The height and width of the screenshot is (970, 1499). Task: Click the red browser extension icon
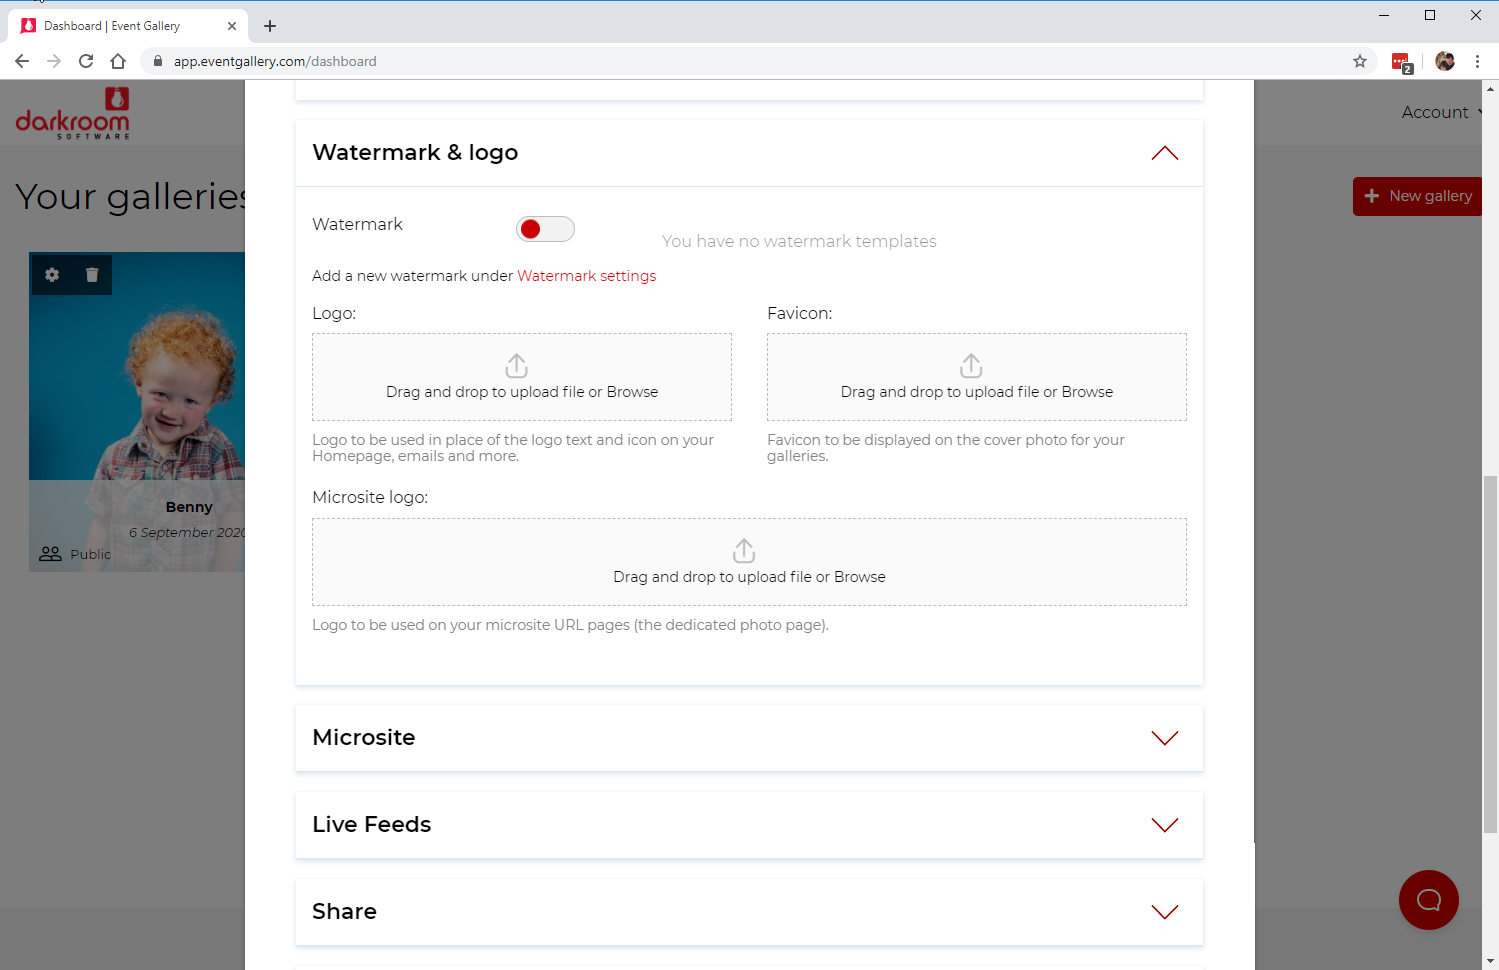click(1401, 62)
